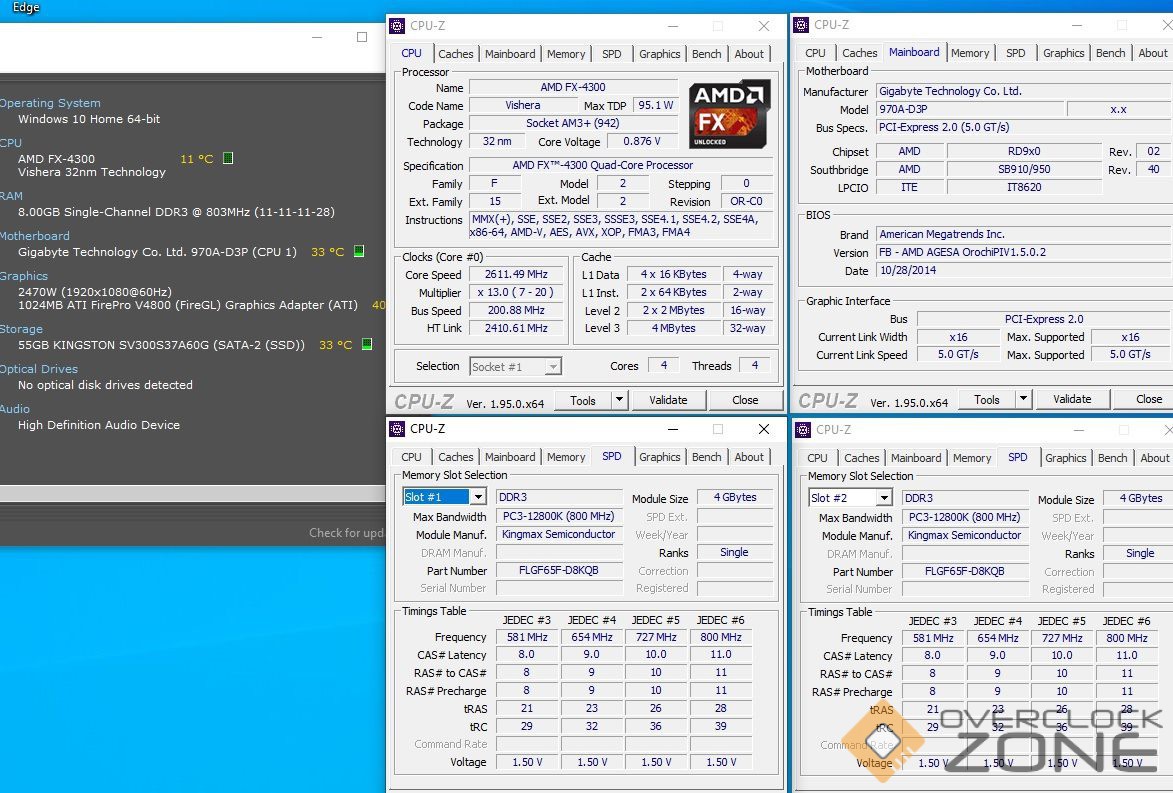Open Bench tab in Slot #2 SPD window
The height and width of the screenshot is (793, 1173).
coord(1112,458)
